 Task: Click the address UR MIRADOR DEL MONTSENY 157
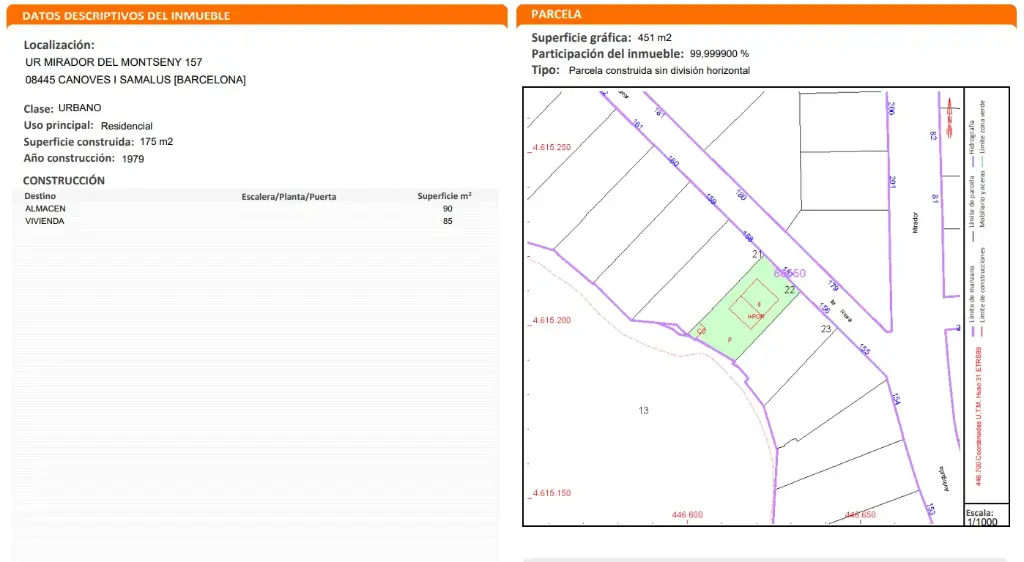click(x=114, y=62)
